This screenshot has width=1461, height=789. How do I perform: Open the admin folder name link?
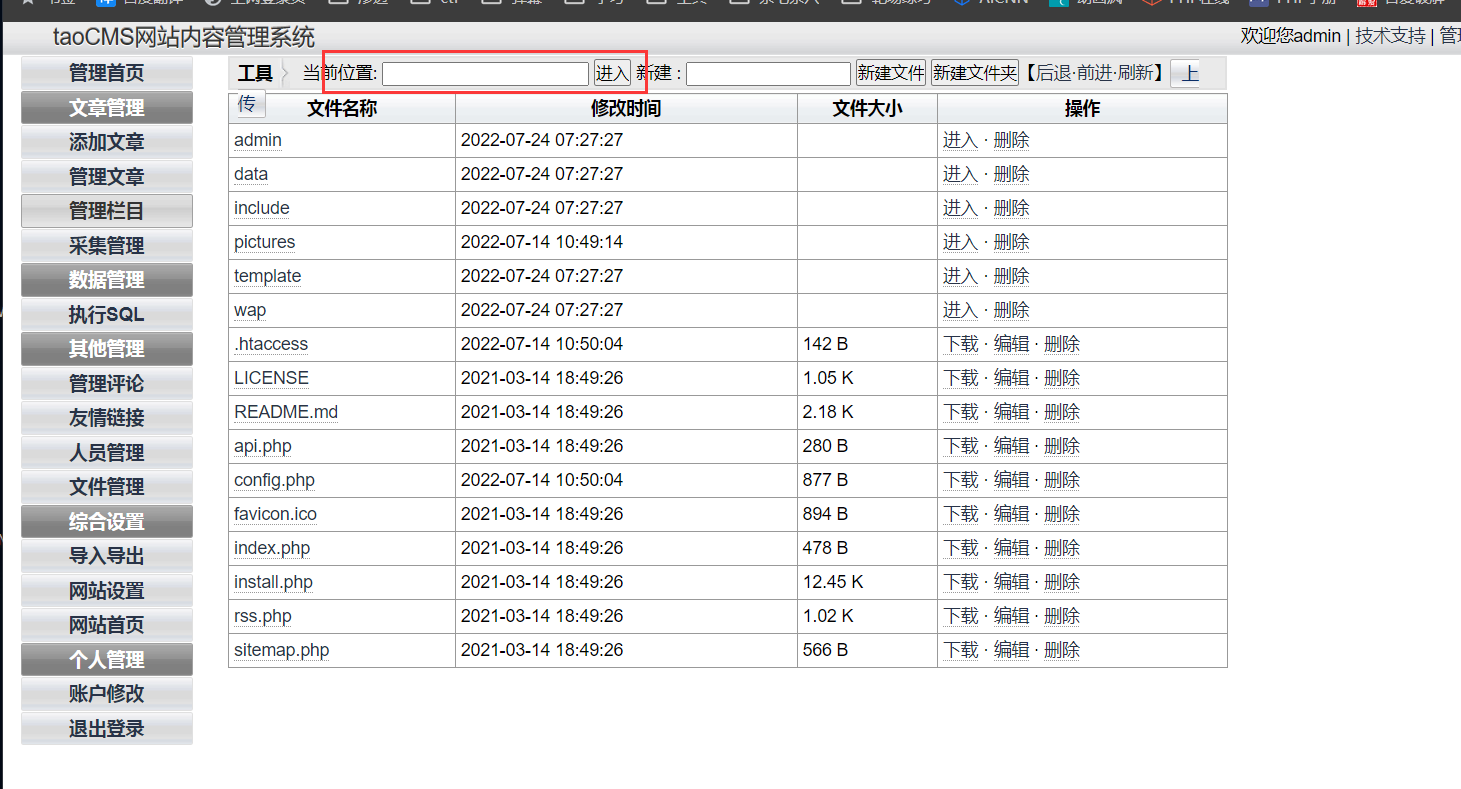click(258, 140)
